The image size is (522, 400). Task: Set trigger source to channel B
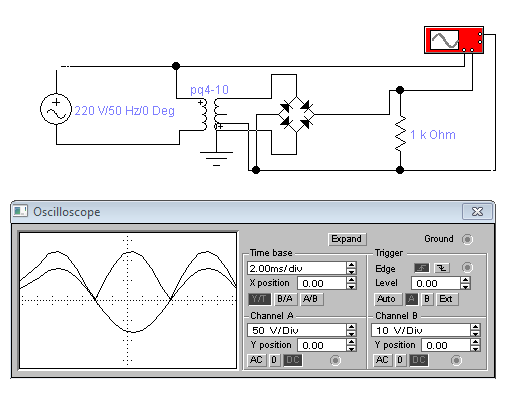427,299
